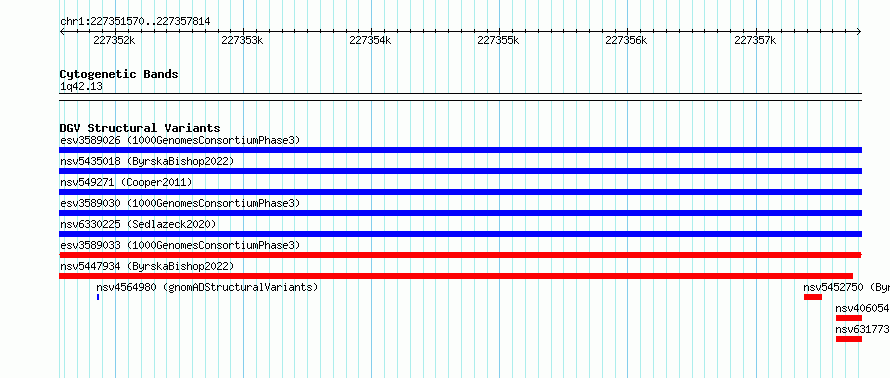Select the red bar under nsv5447934

[x=456, y=276]
